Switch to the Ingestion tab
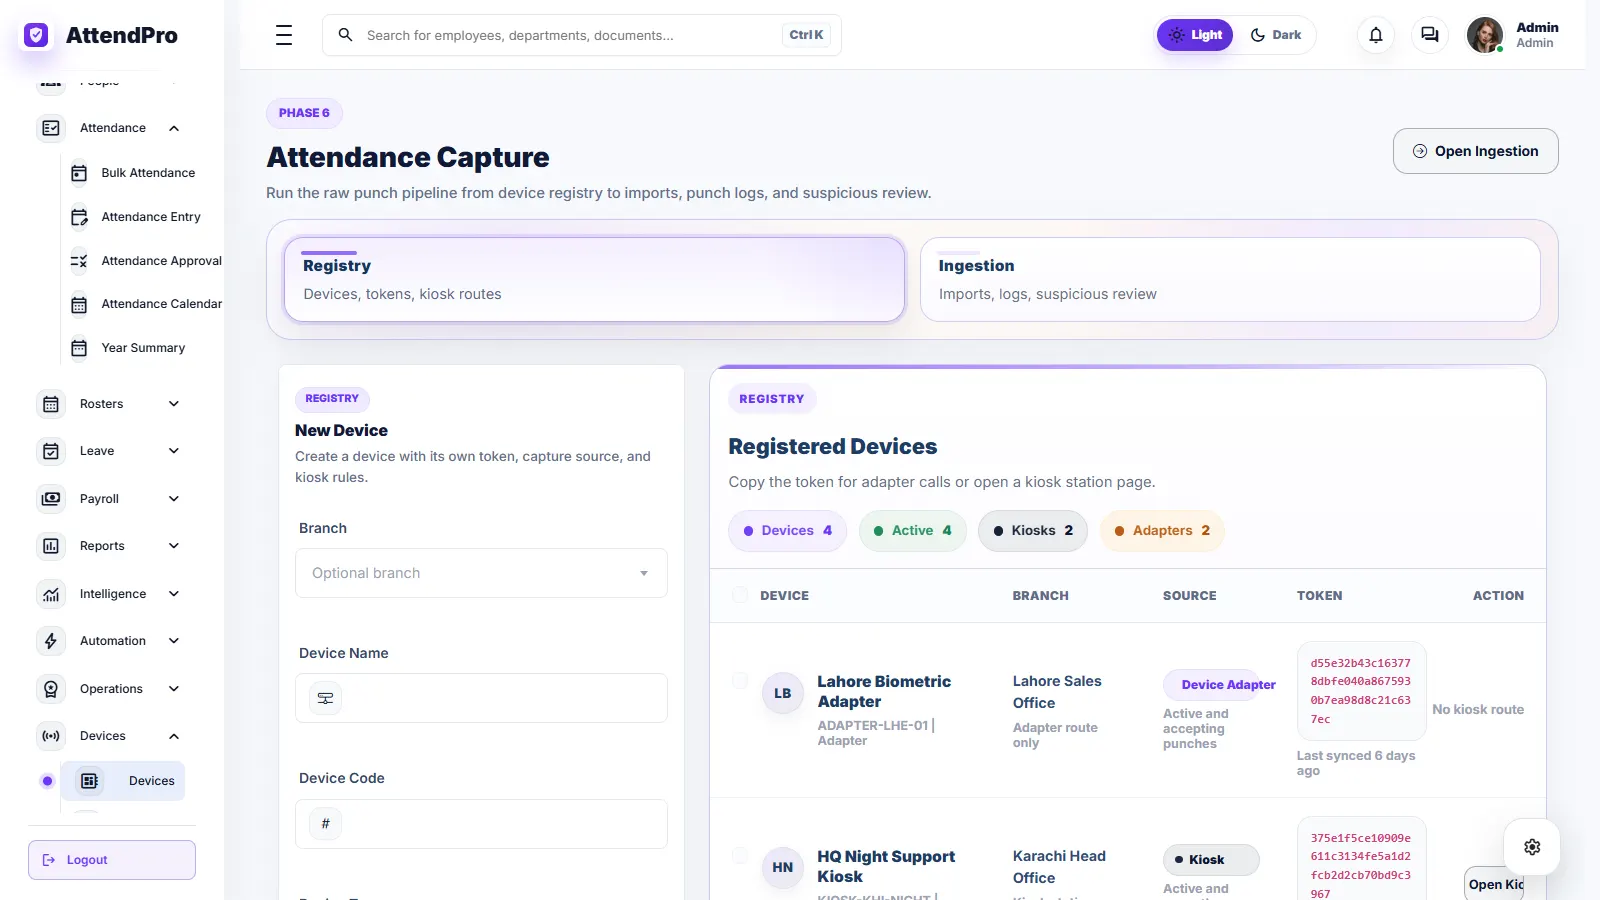Screen dimensions: 1600x900 (x=1230, y=279)
